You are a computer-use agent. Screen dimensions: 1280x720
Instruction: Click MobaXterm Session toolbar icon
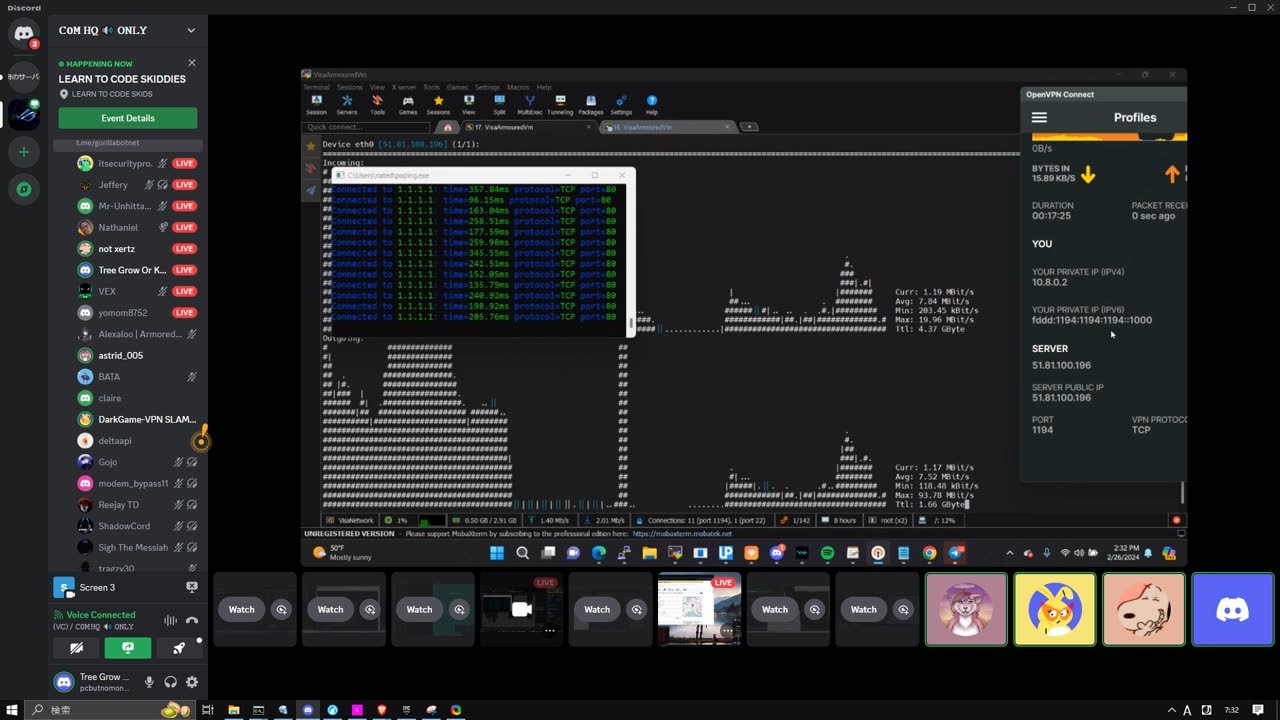(x=316, y=105)
